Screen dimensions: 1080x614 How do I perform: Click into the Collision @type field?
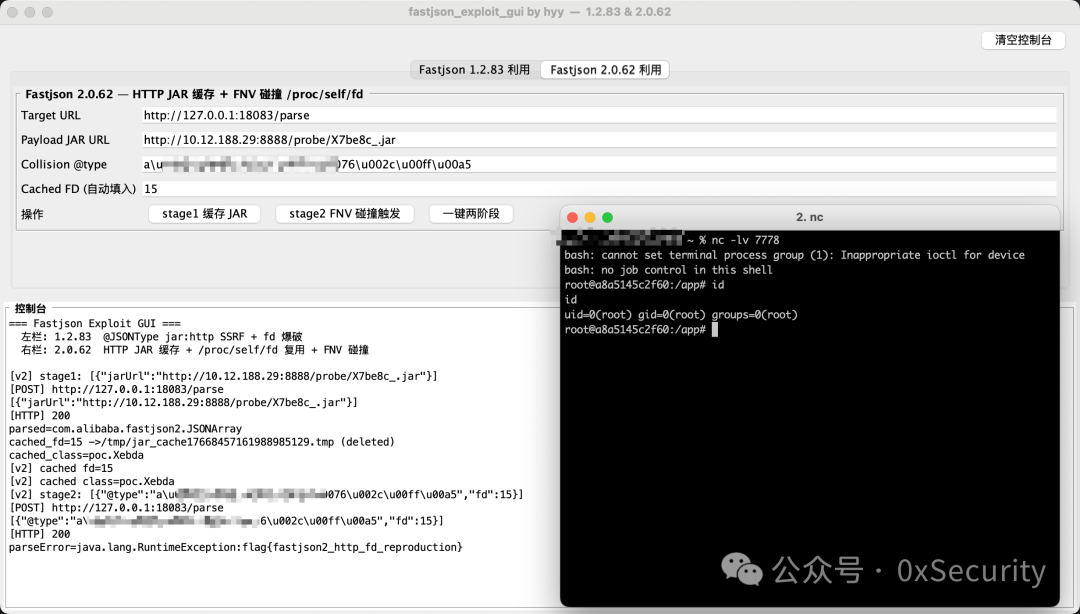599,164
